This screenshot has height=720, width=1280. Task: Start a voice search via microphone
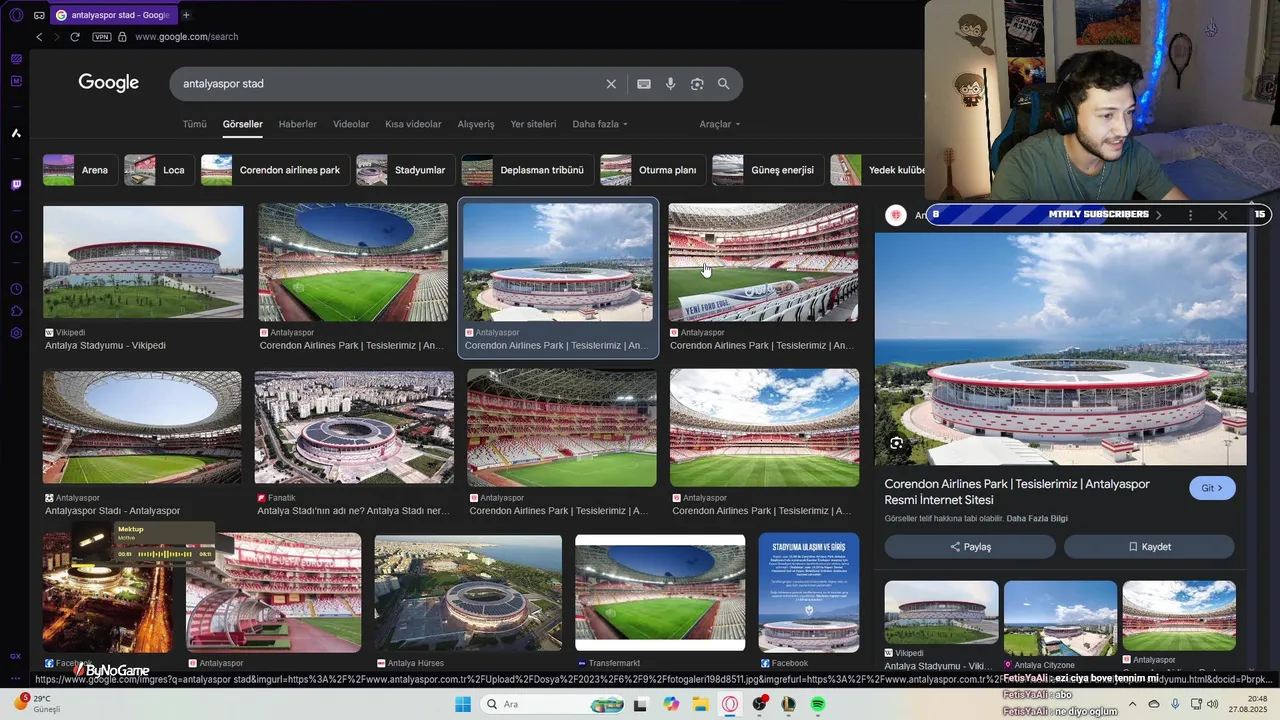pyautogui.click(x=670, y=84)
